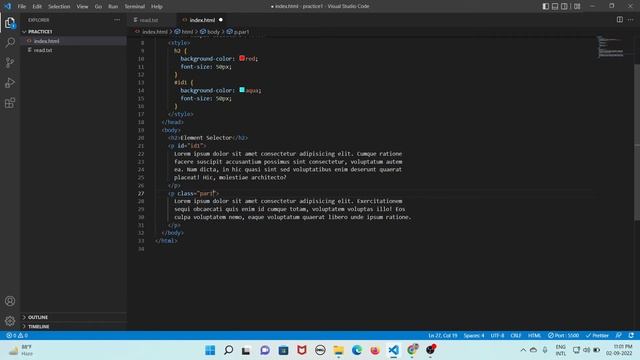640x360 pixels.
Task: Click the editor vertical scrollbar
Action: tap(637, 142)
